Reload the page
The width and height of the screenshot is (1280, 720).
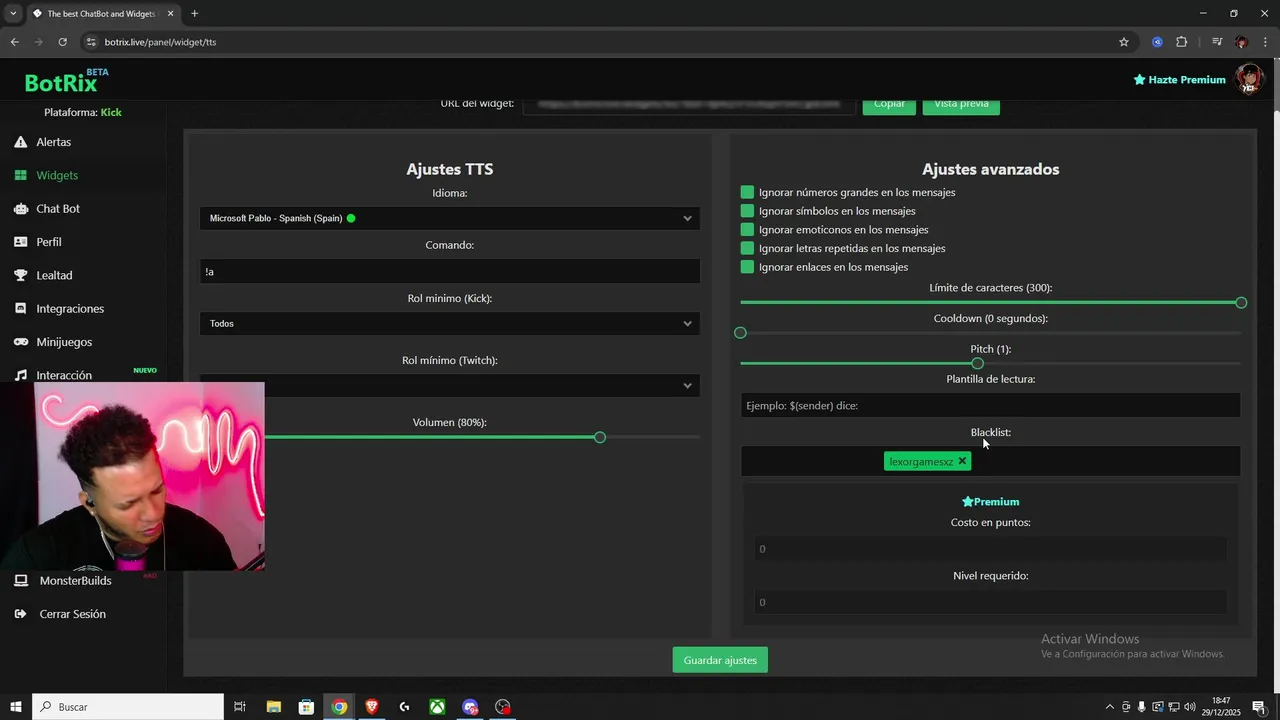62,42
